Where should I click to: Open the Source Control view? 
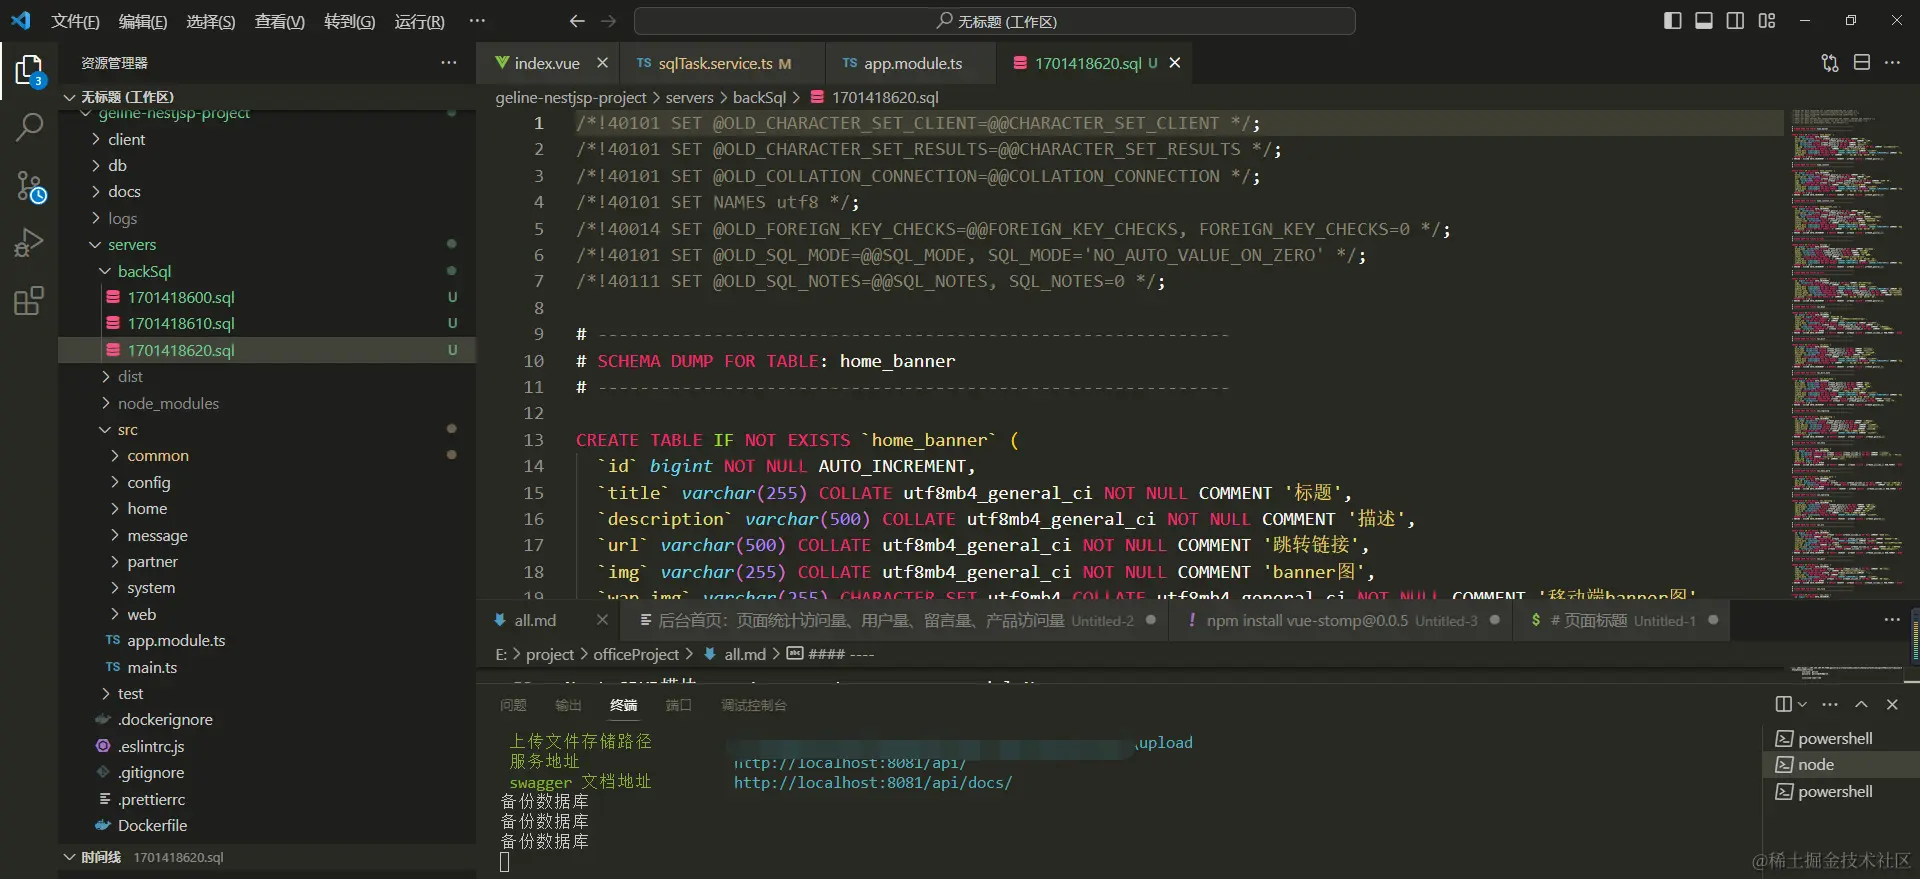[x=29, y=186]
